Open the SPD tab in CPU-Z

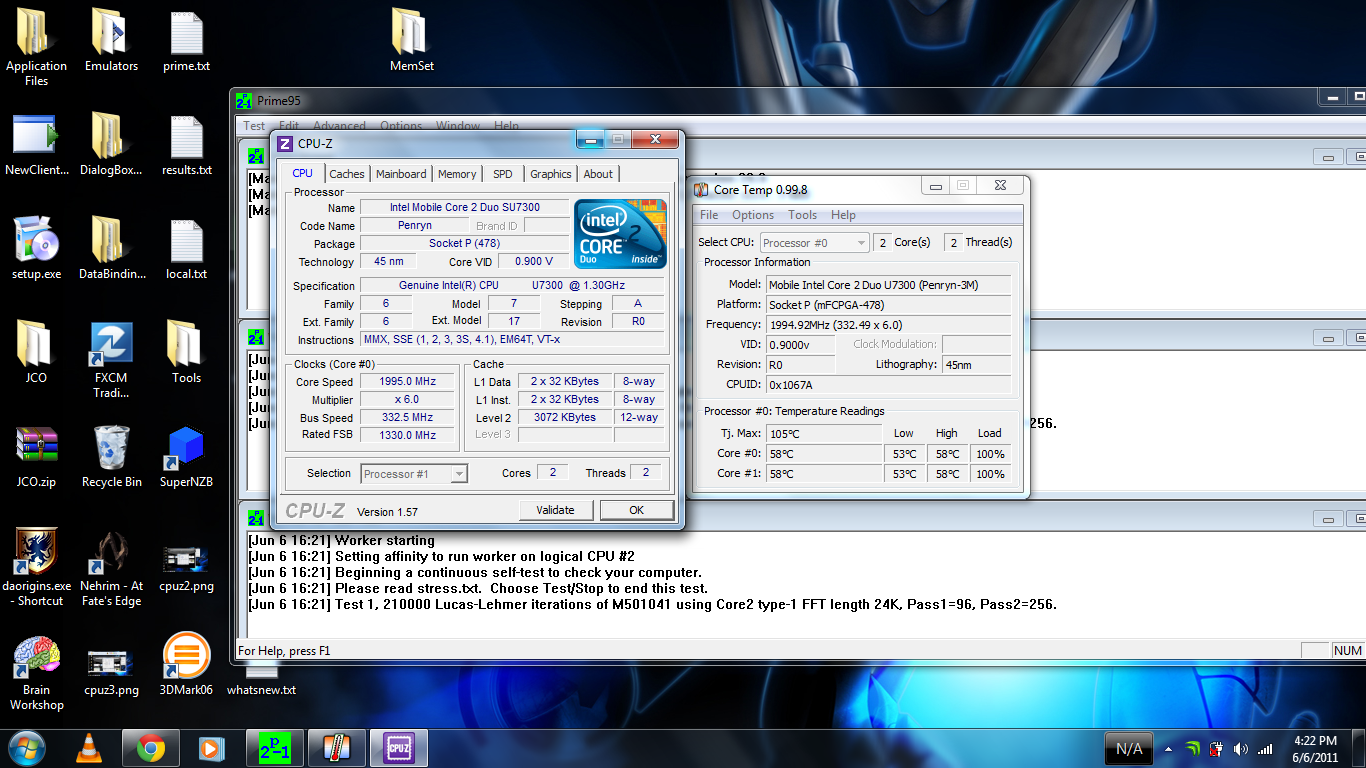[503, 174]
